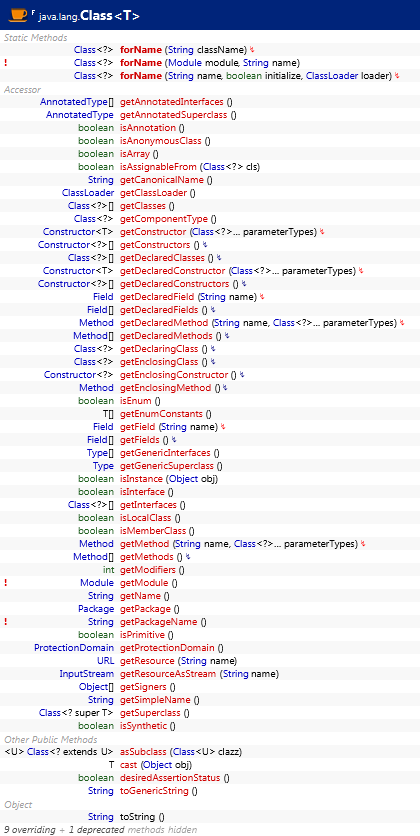420x836 pixels.
Task: Click the 'Other Public Methods' section heading
Action: point(51,739)
